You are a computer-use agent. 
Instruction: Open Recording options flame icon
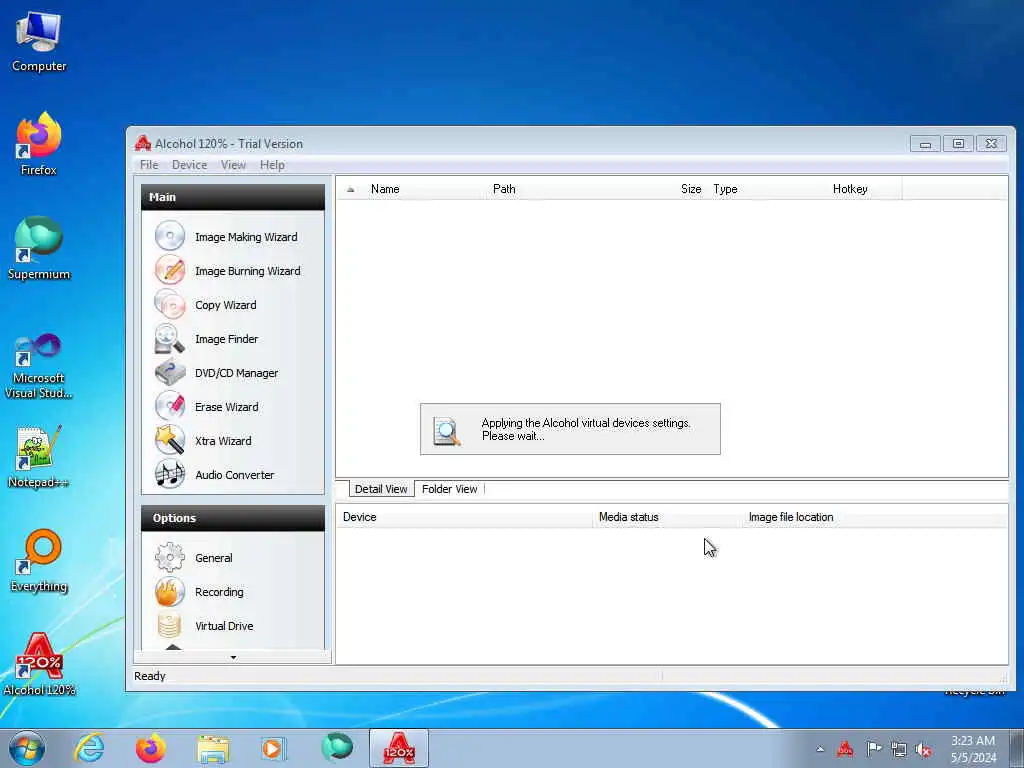tap(170, 591)
